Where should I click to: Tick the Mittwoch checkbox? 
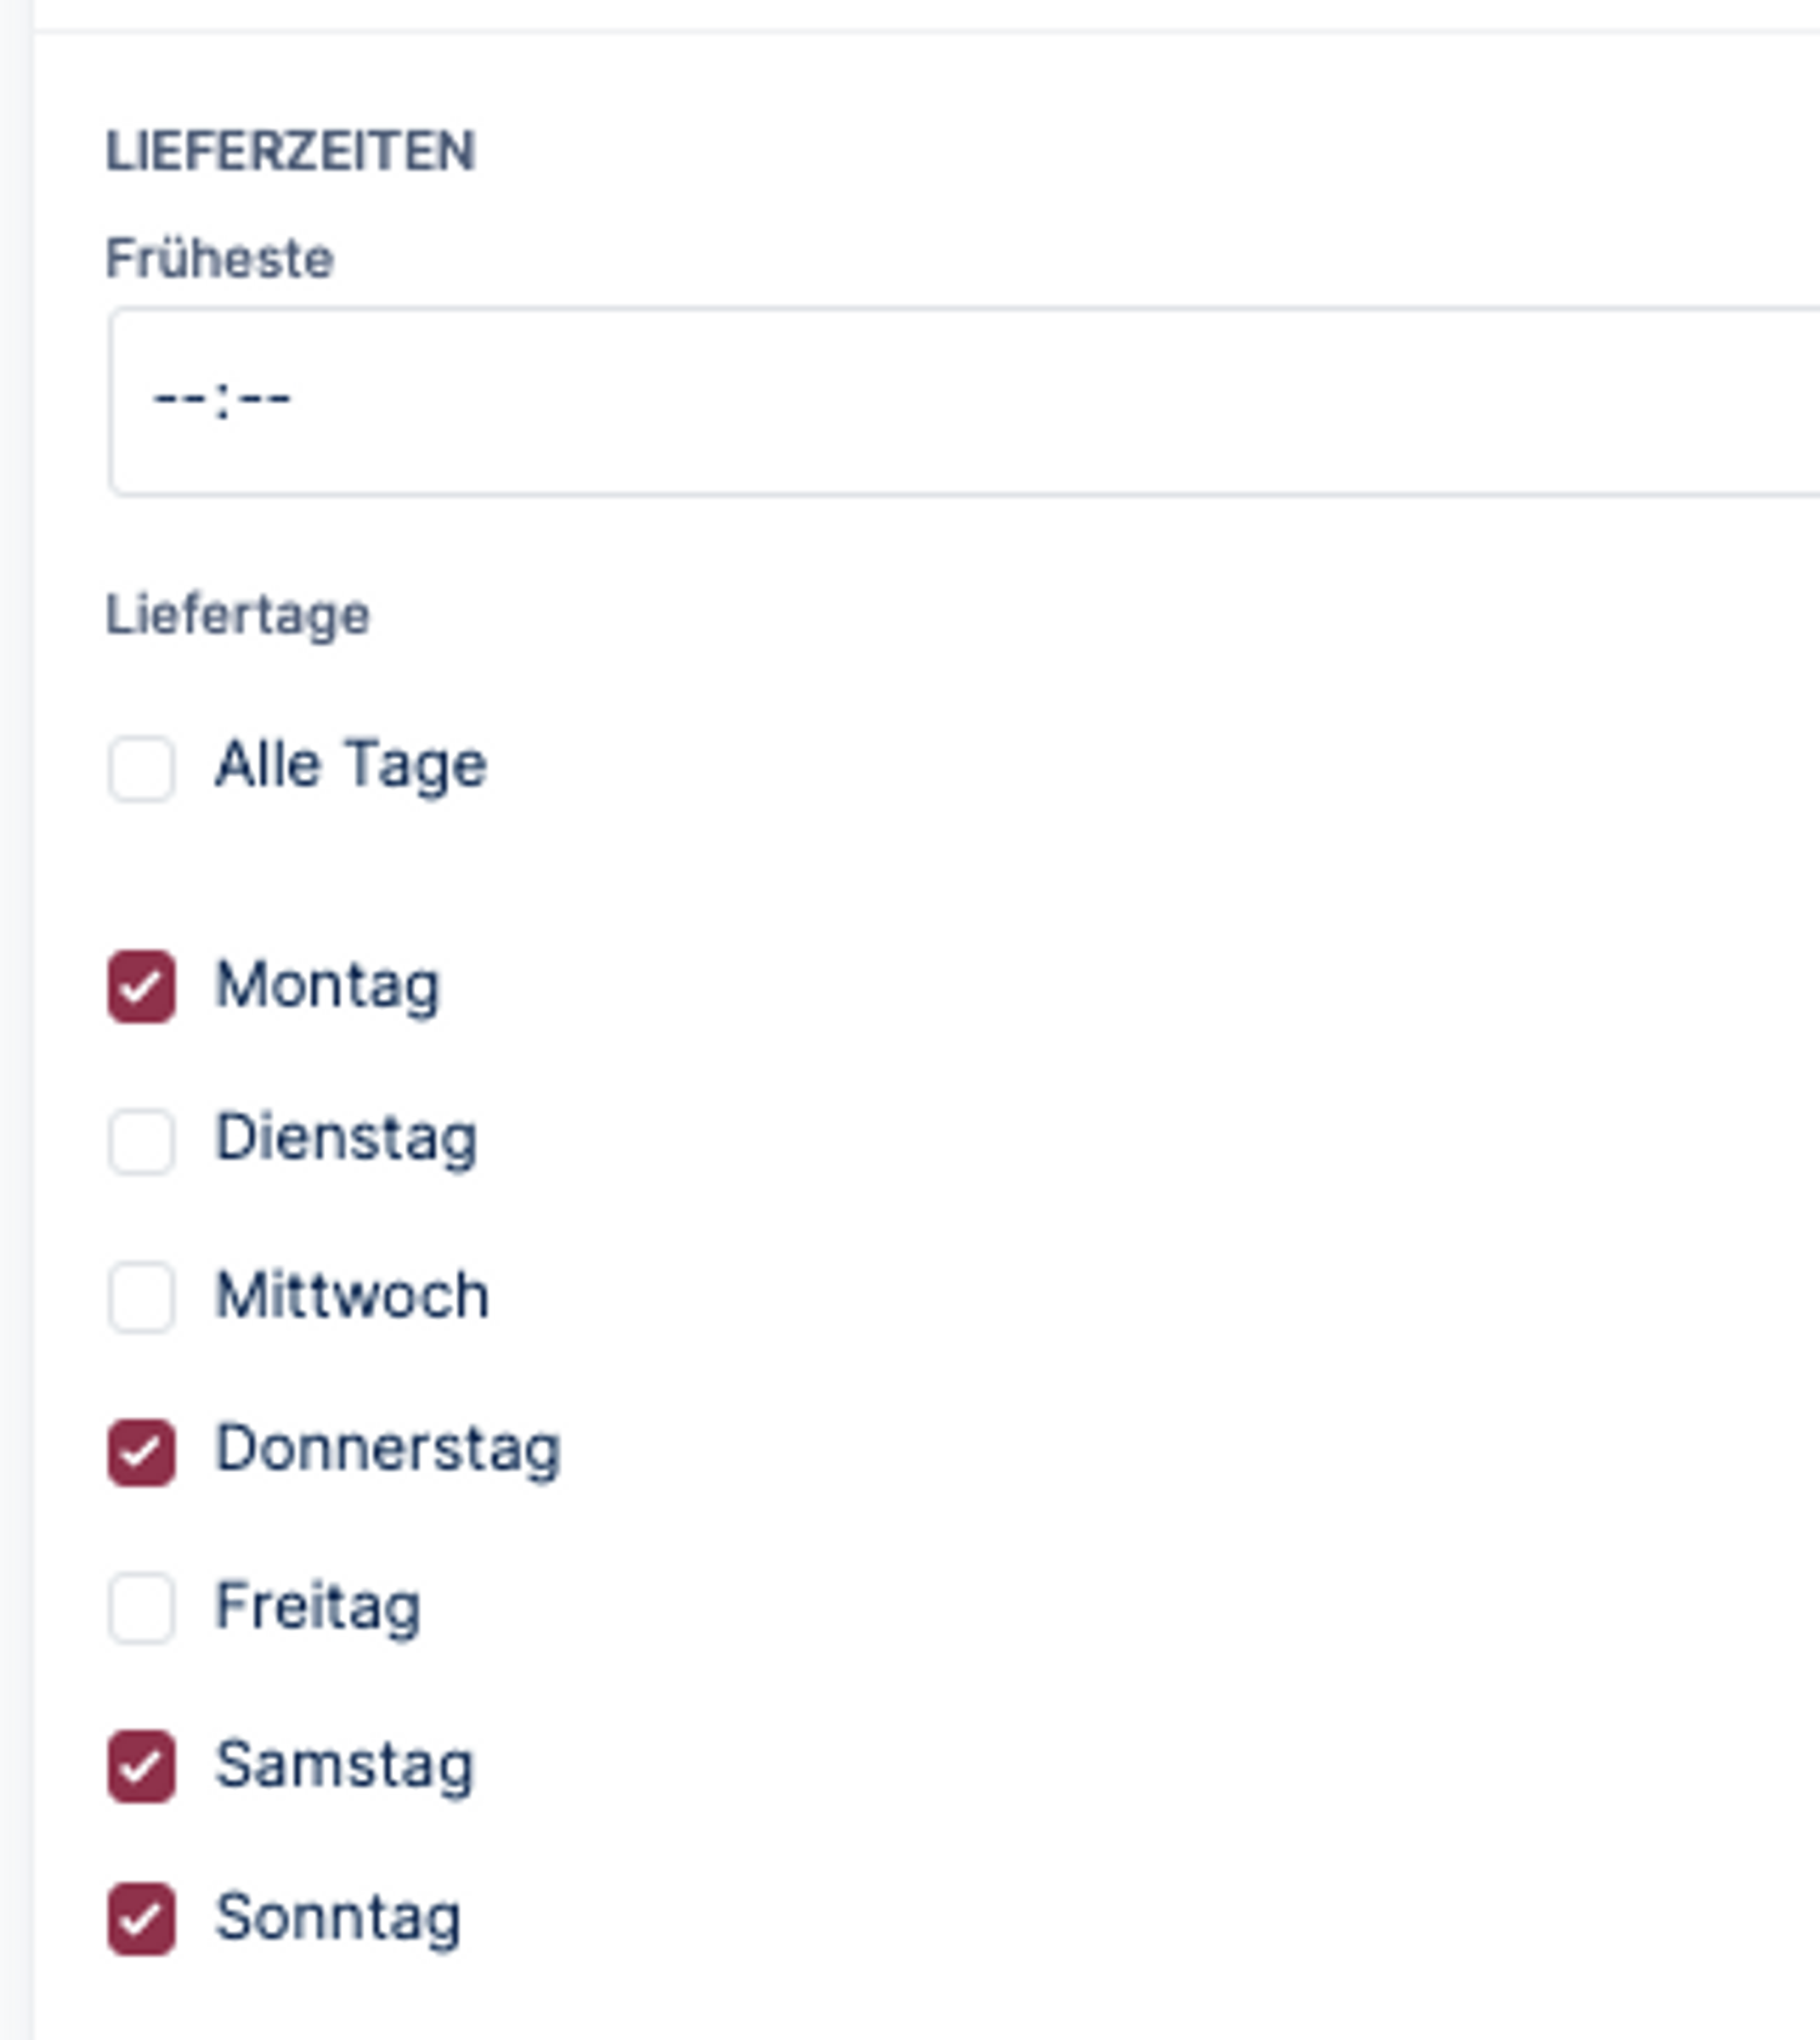point(141,1297)
